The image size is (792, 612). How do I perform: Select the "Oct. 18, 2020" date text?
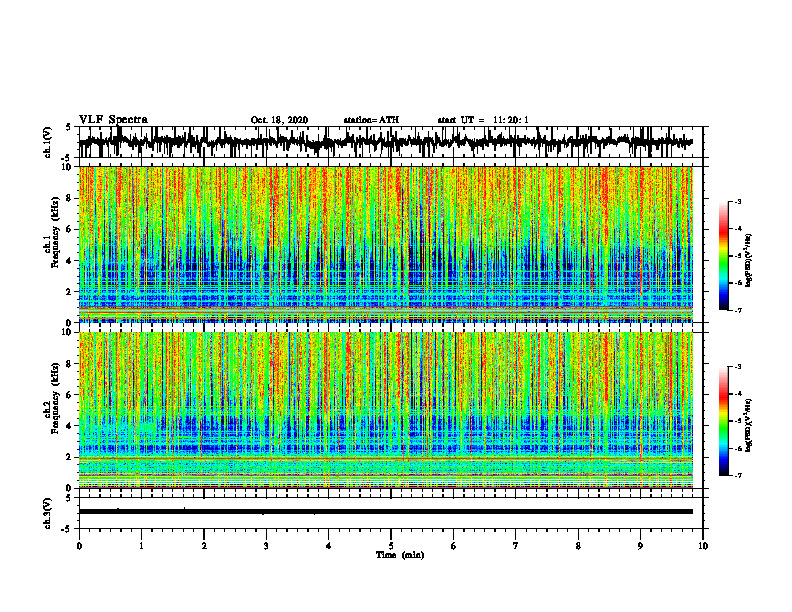pyautogui.click(x=279, y=120)
